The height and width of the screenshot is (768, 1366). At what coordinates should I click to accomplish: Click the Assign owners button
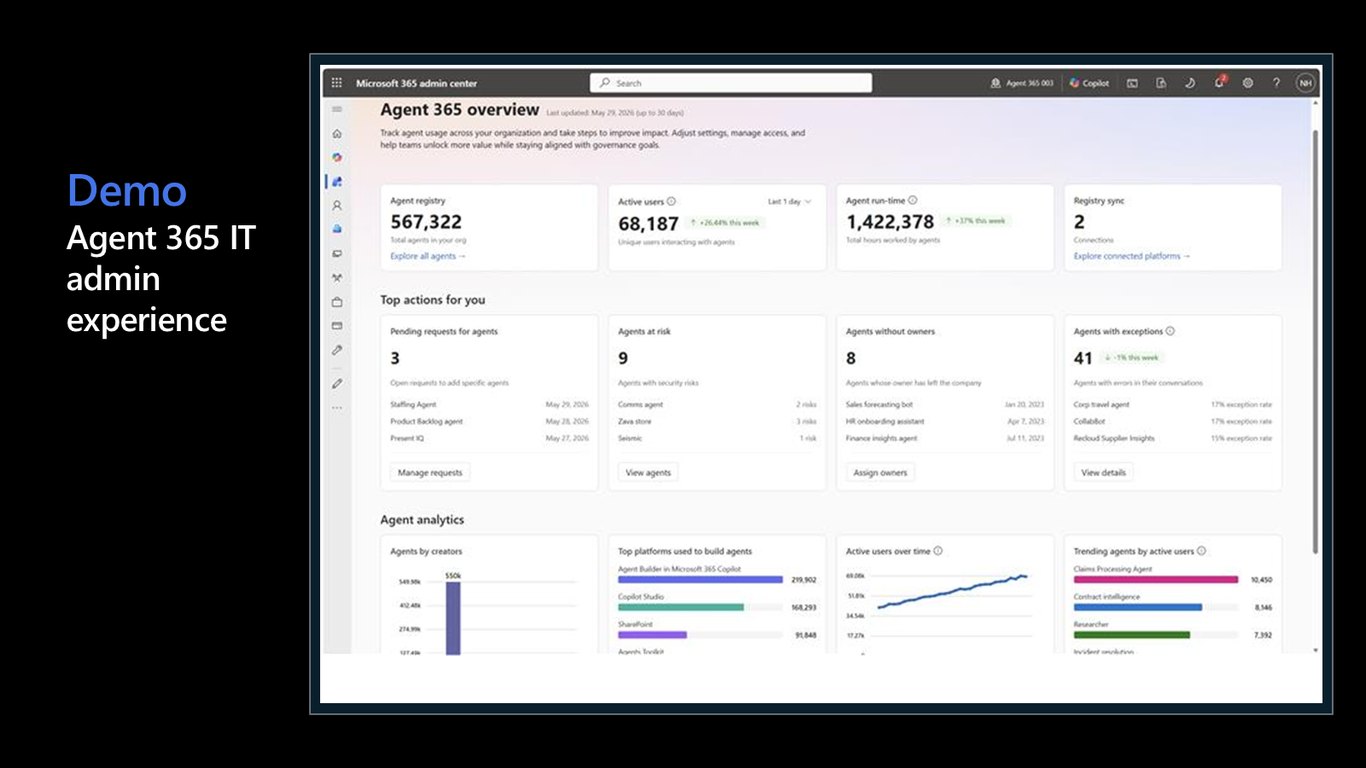pyautogui.click(x=880, y=472)
